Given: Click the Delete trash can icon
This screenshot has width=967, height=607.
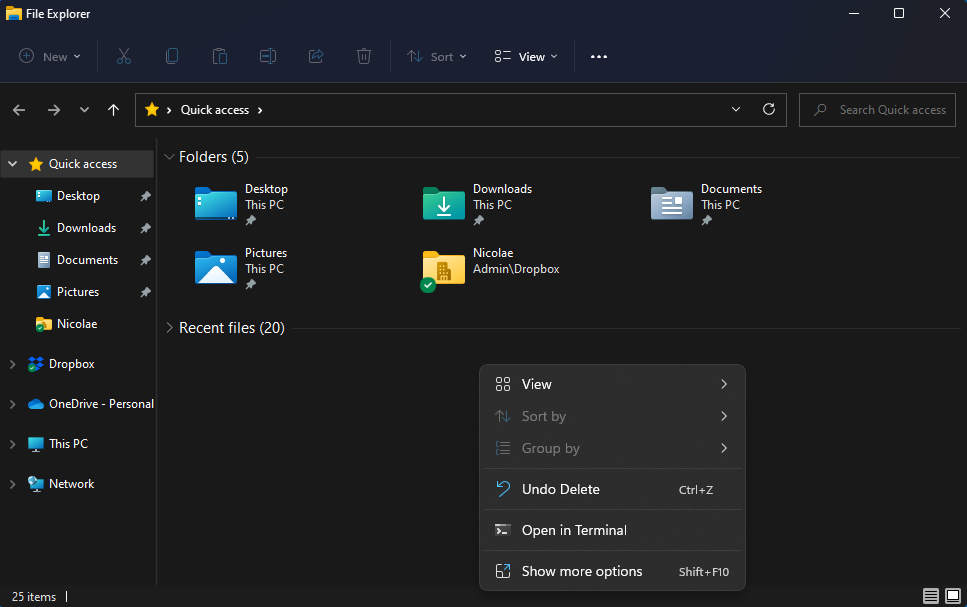Looking at the screenshot, I should (x=364, y=57).
